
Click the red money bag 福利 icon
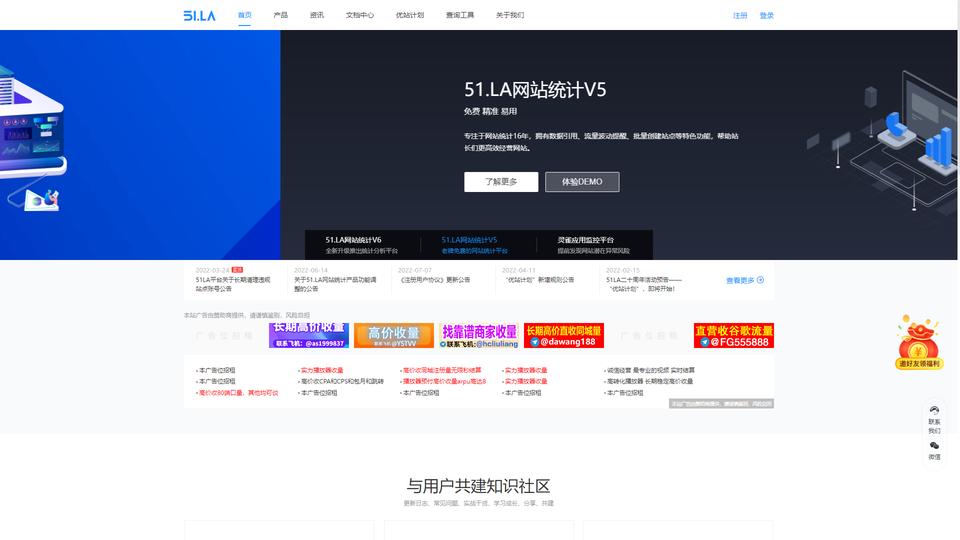click(x=918, y=342)
